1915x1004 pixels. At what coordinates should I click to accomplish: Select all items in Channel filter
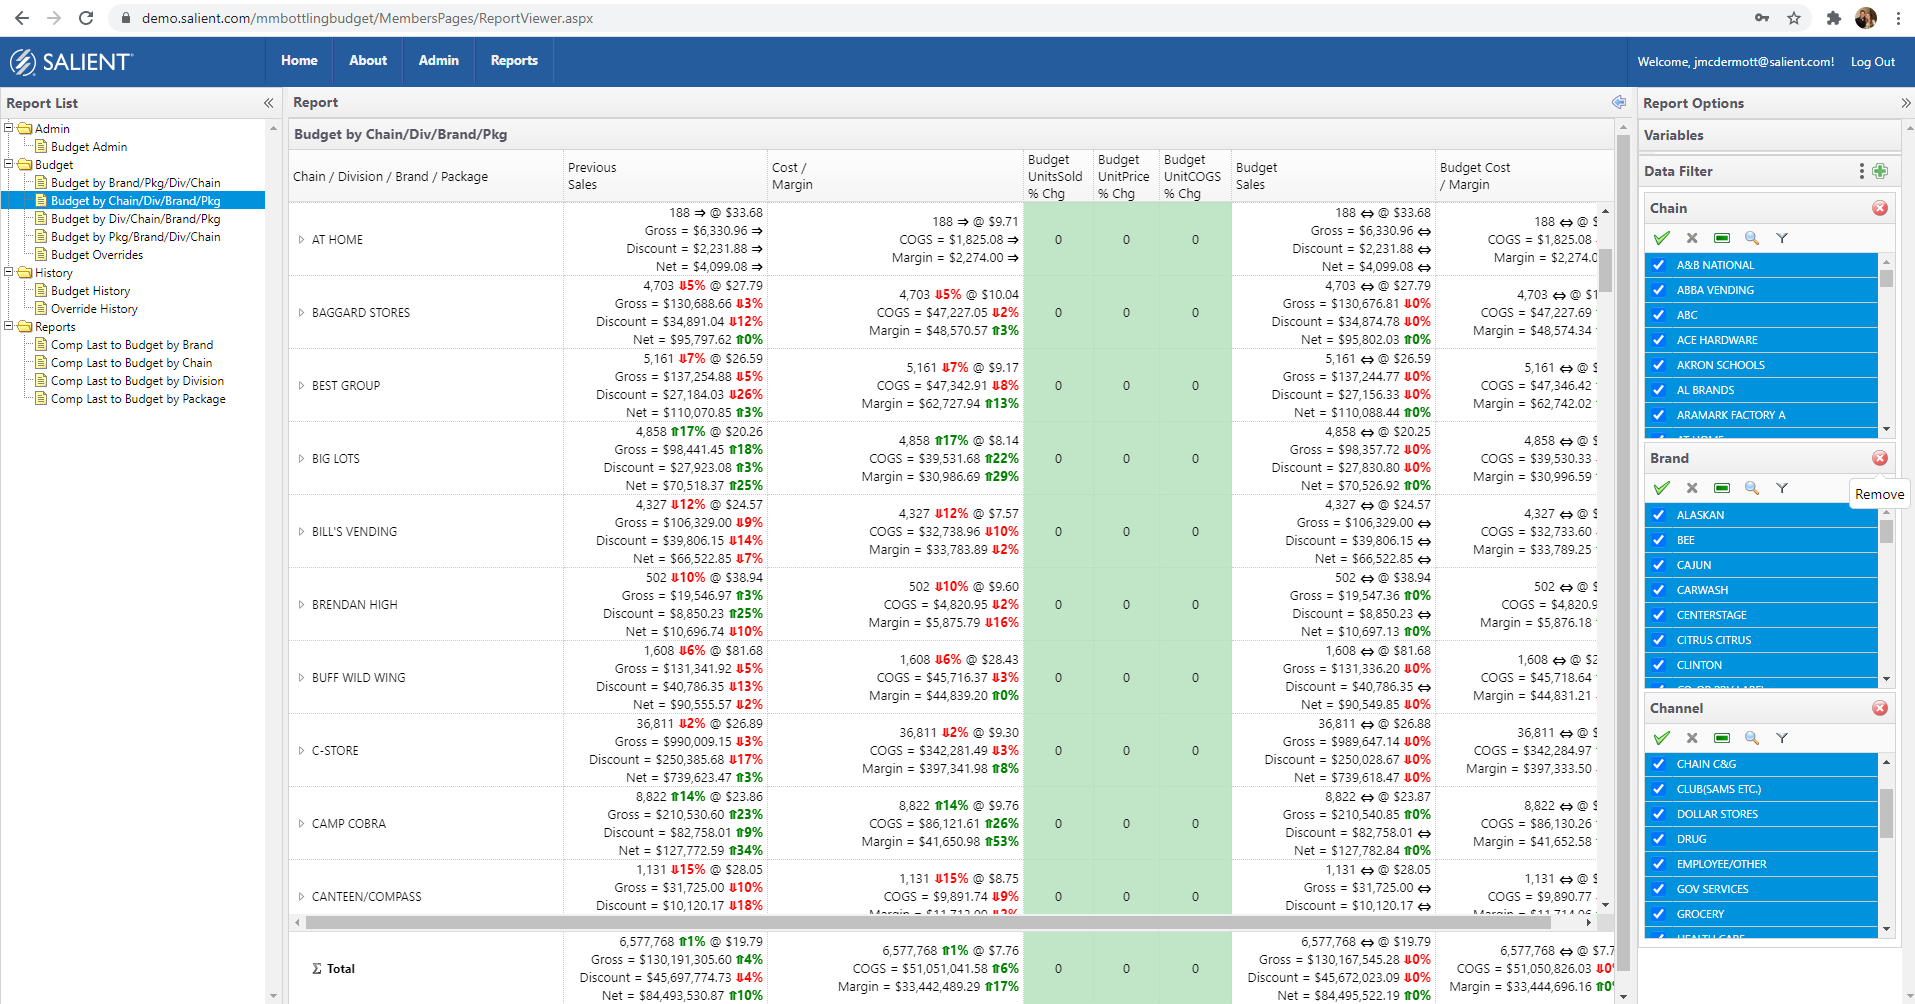coord(1662,738)
